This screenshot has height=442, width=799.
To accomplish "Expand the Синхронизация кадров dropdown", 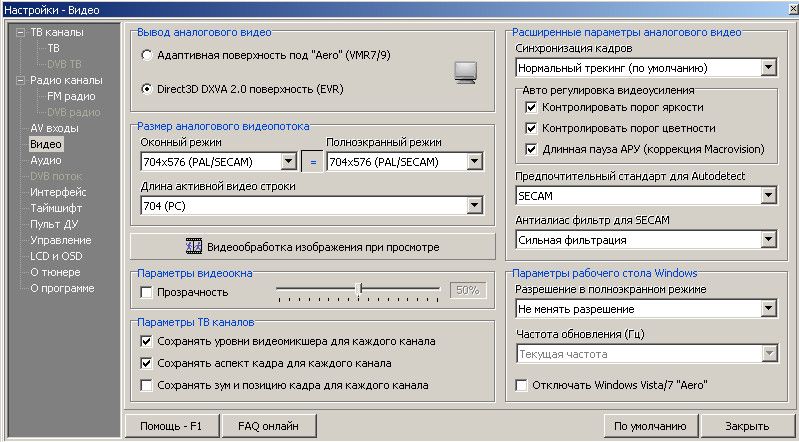I will 768,68.
